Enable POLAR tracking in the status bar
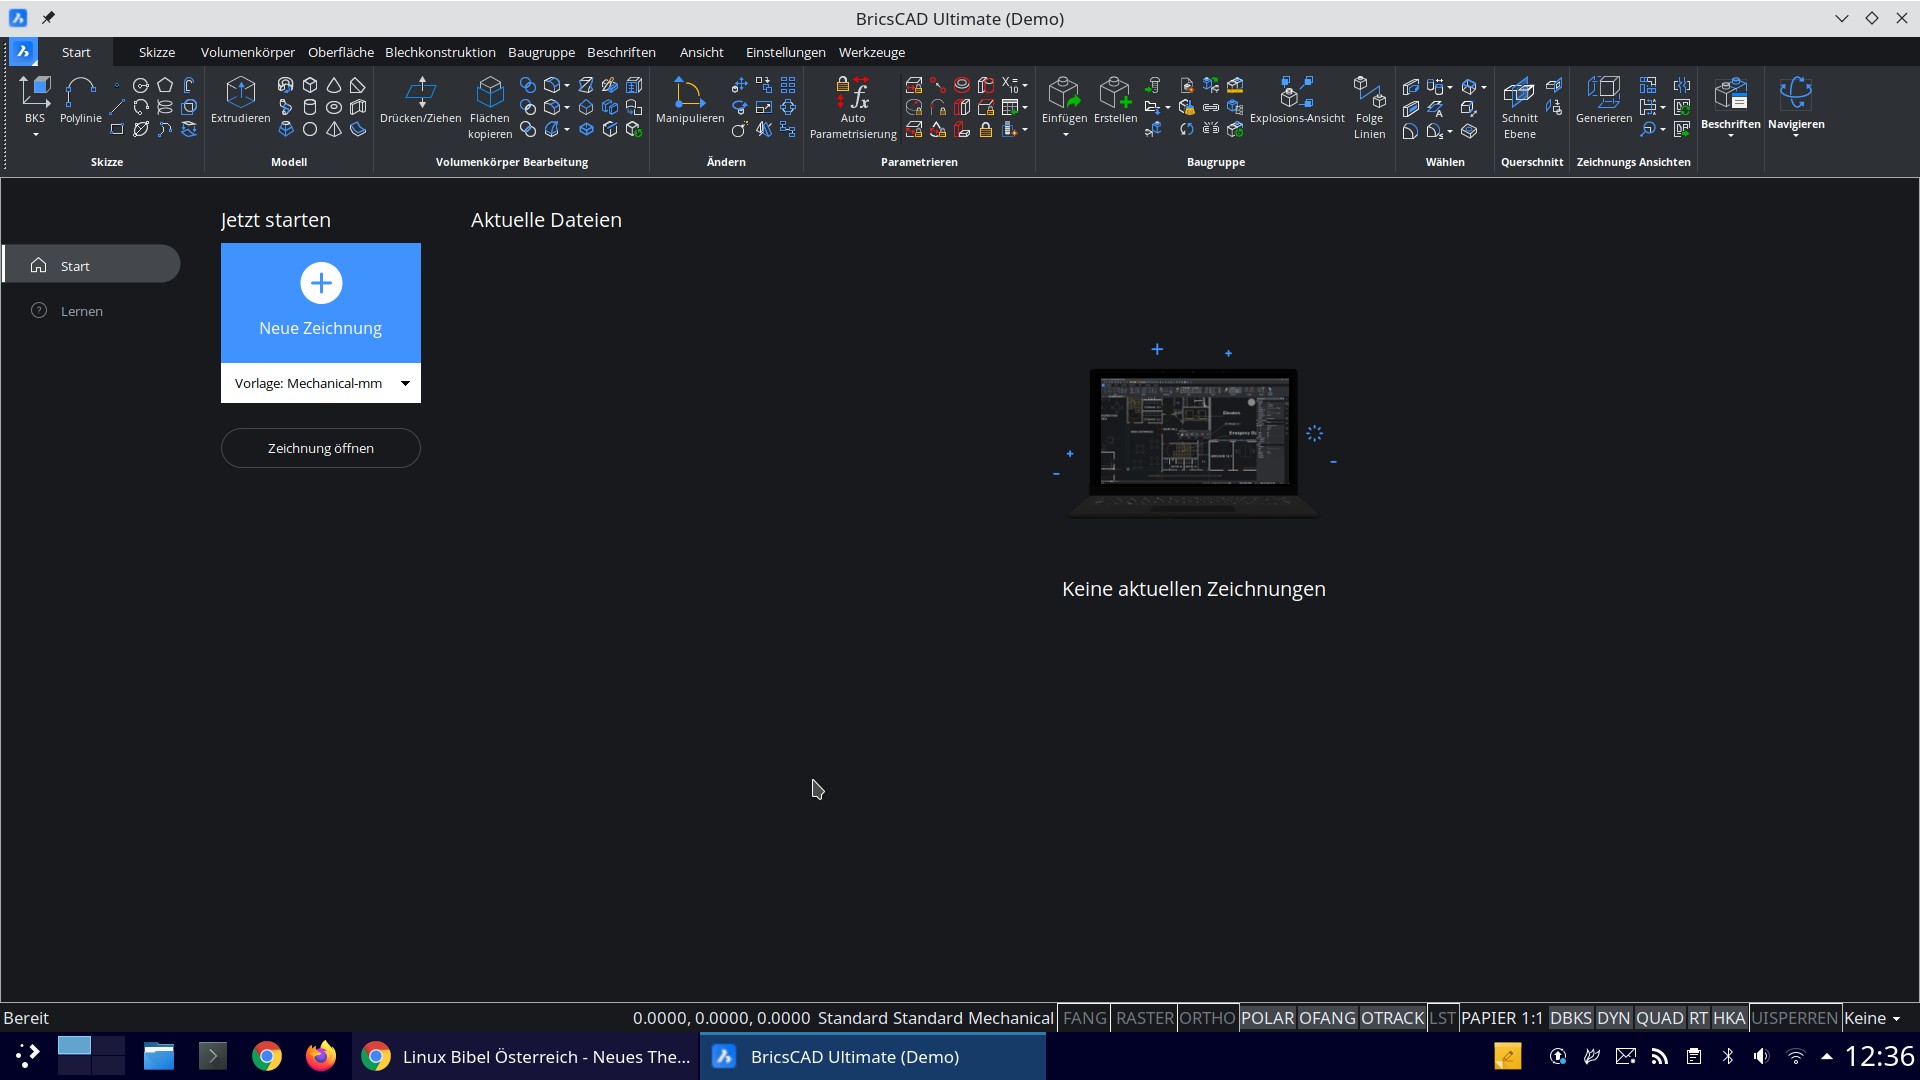Screen dimensions: 1920x1080 click(1267, 1017)
